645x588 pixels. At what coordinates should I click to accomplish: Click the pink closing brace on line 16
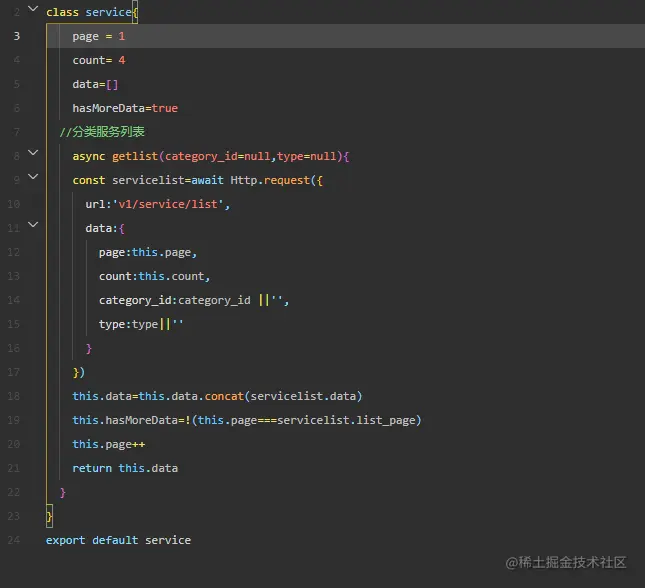[x=89, y=349]
